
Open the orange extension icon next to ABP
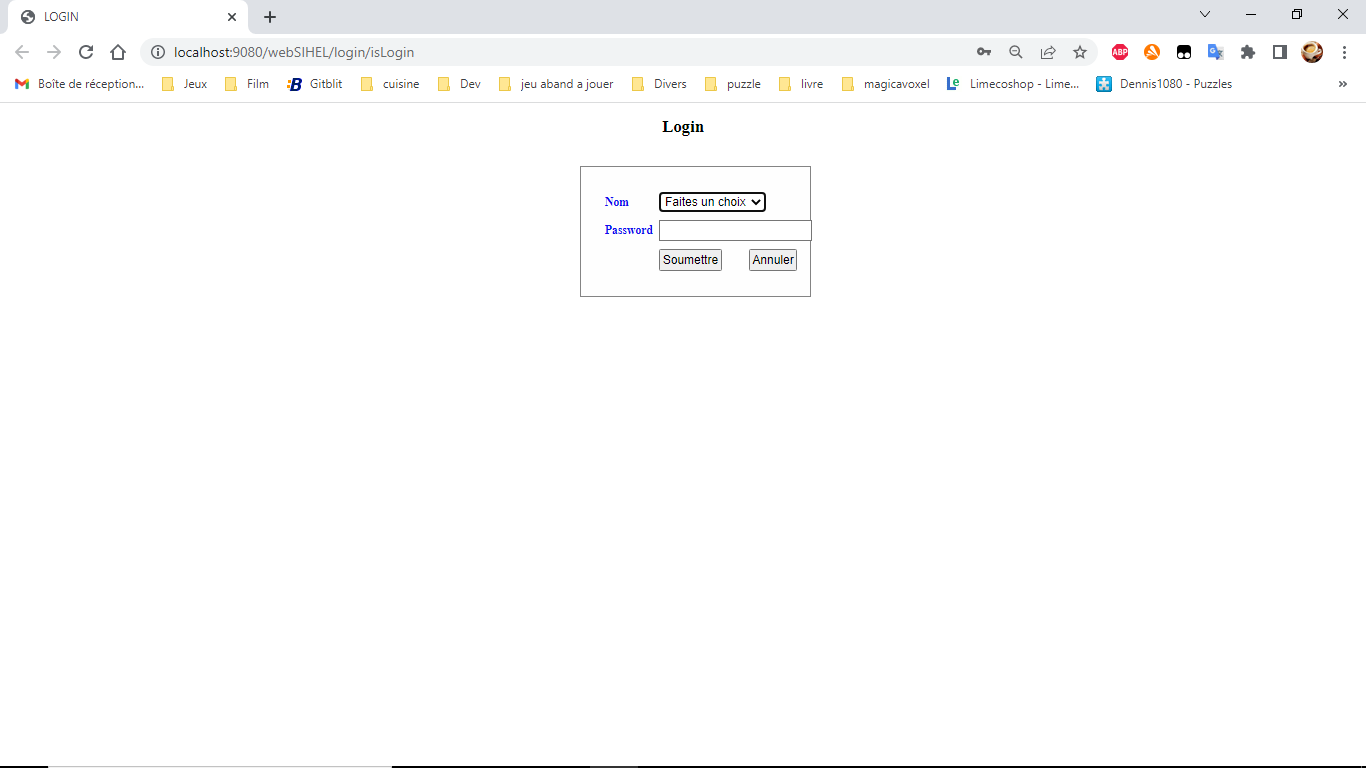pyautogui.click(x=1152, y=52)
